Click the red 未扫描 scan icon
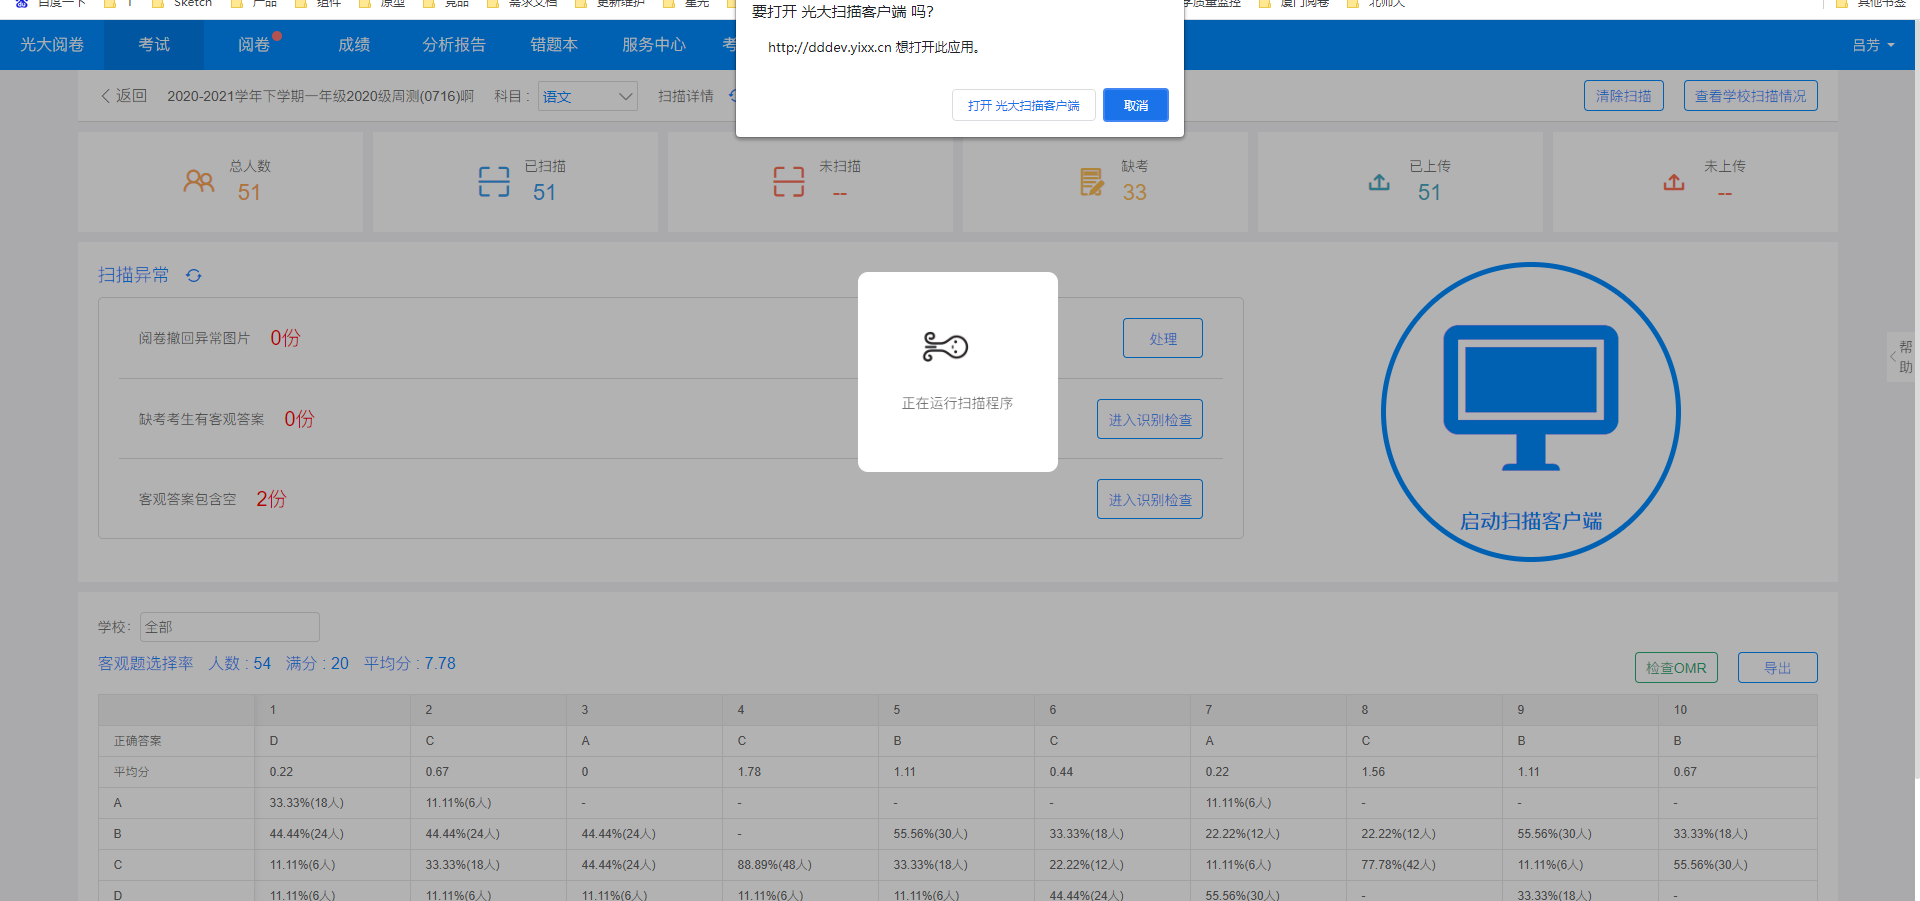 [x=788, y=181]
